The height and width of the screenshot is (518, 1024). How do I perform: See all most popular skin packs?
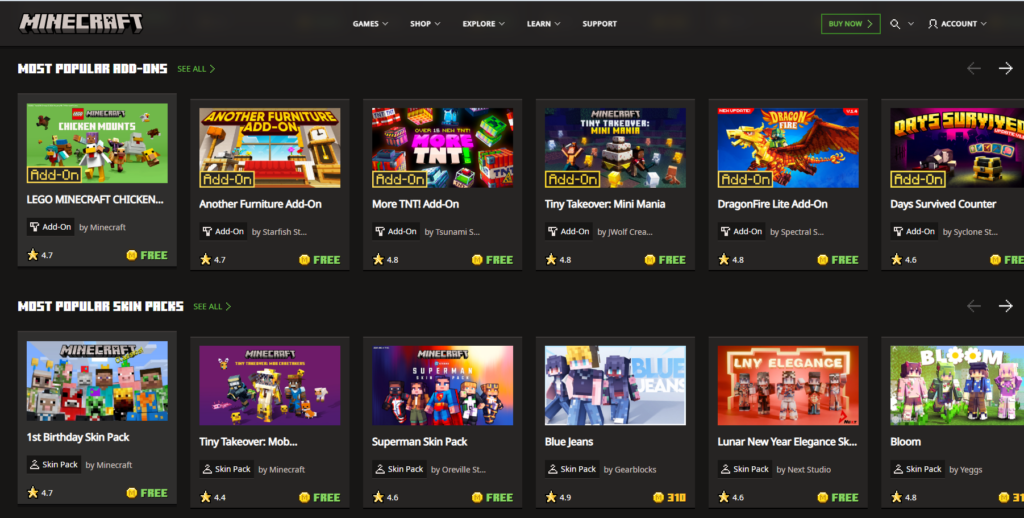212,306
